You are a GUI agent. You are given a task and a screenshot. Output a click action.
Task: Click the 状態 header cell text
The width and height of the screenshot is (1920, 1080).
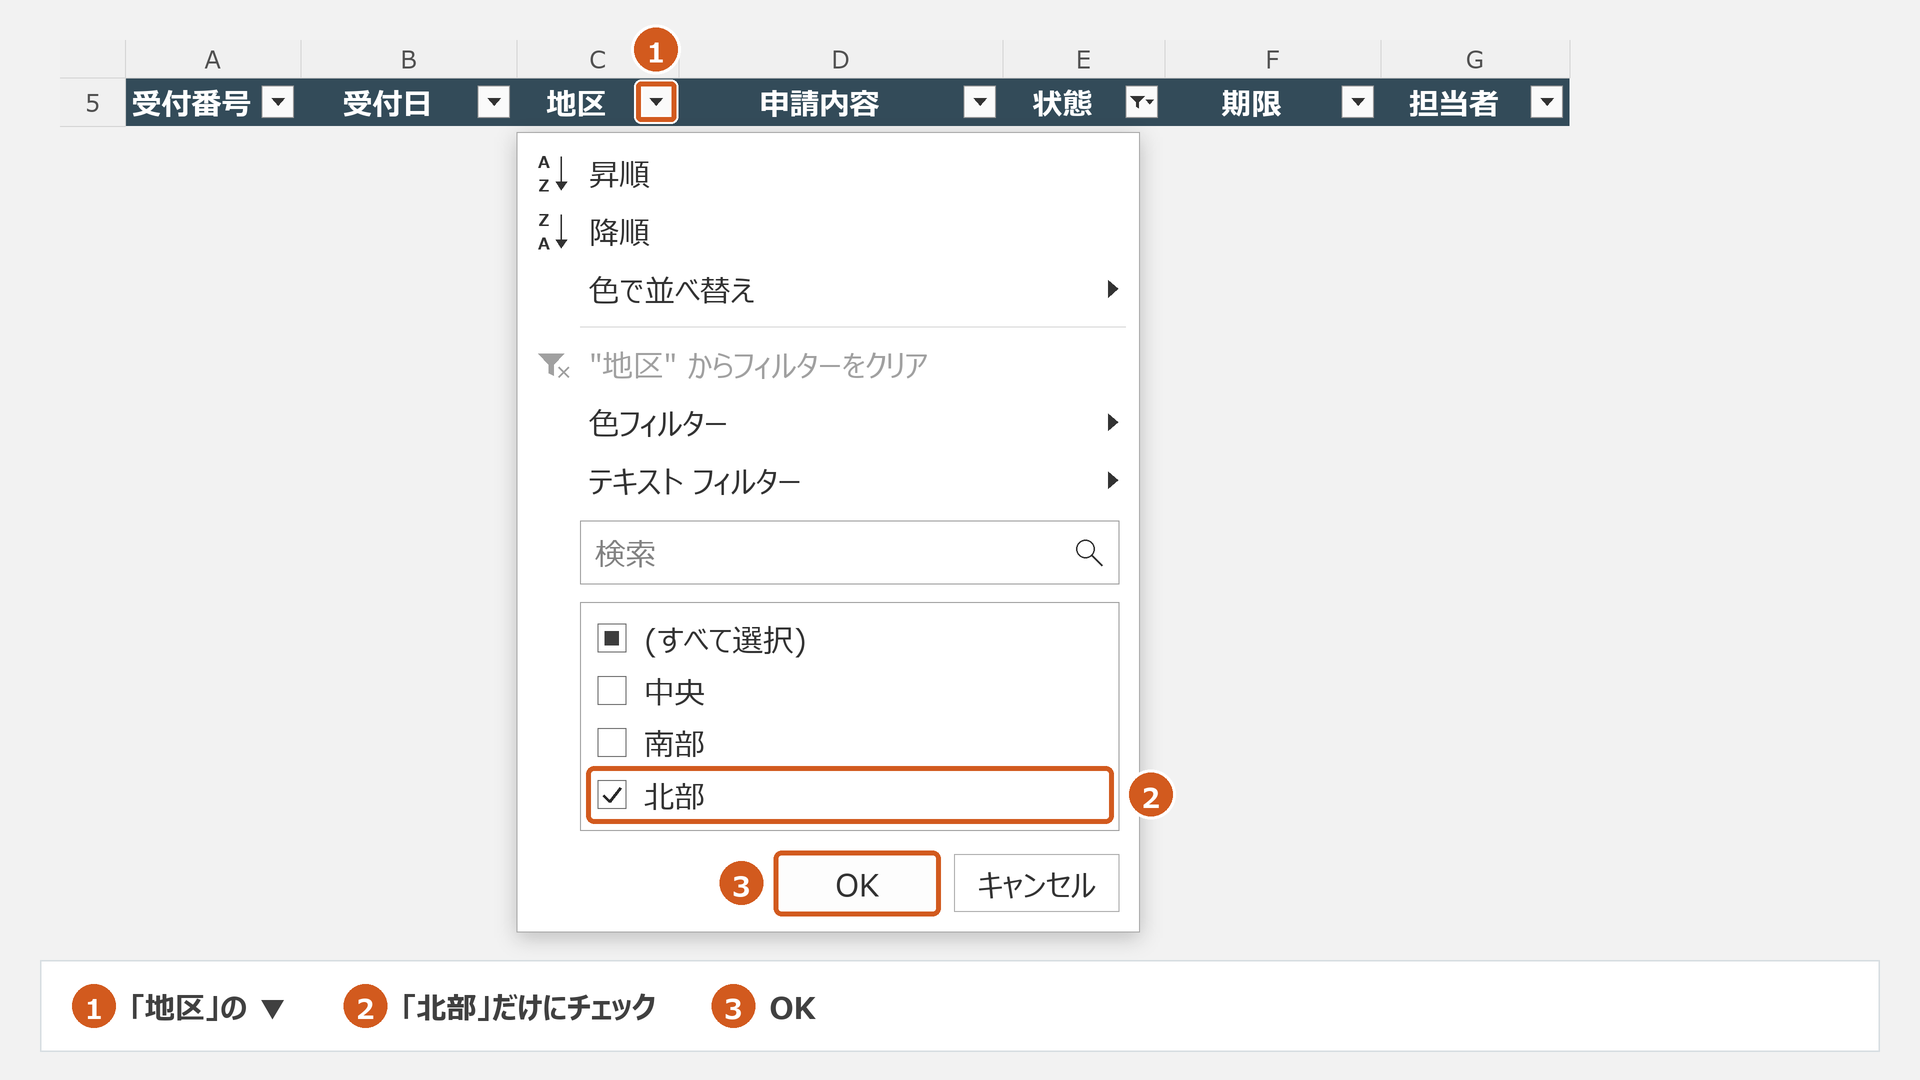1063,103
